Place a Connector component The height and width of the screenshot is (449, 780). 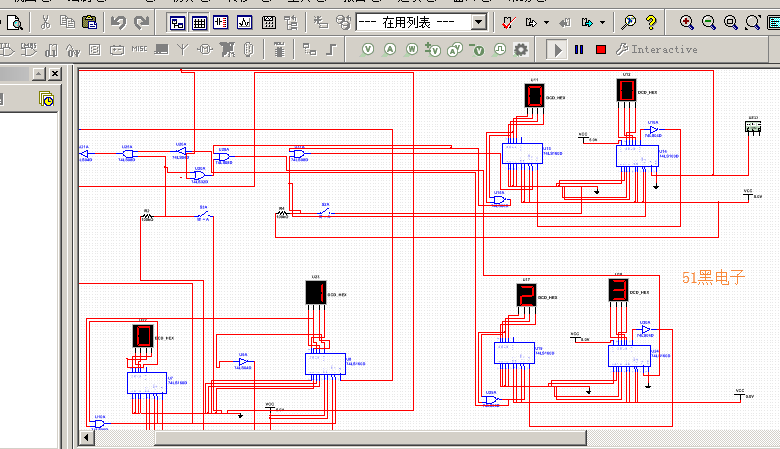[249, 50]
